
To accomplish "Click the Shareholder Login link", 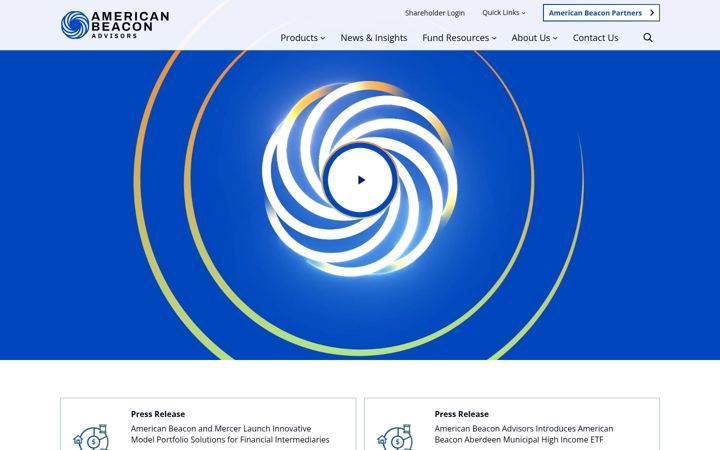I will click(434, 13).
